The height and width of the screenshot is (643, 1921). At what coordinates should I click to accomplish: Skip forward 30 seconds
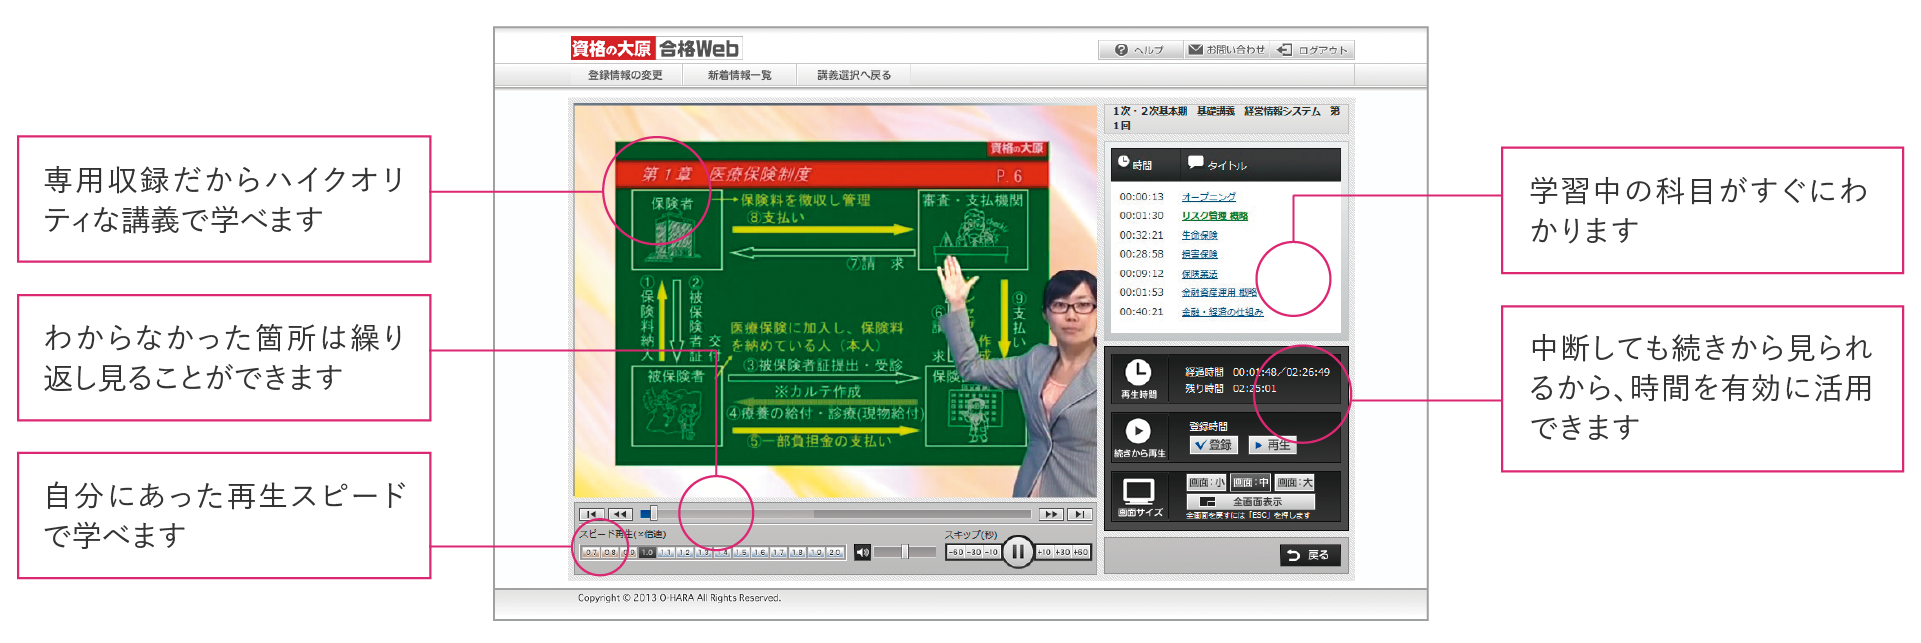coord(1062,552)
